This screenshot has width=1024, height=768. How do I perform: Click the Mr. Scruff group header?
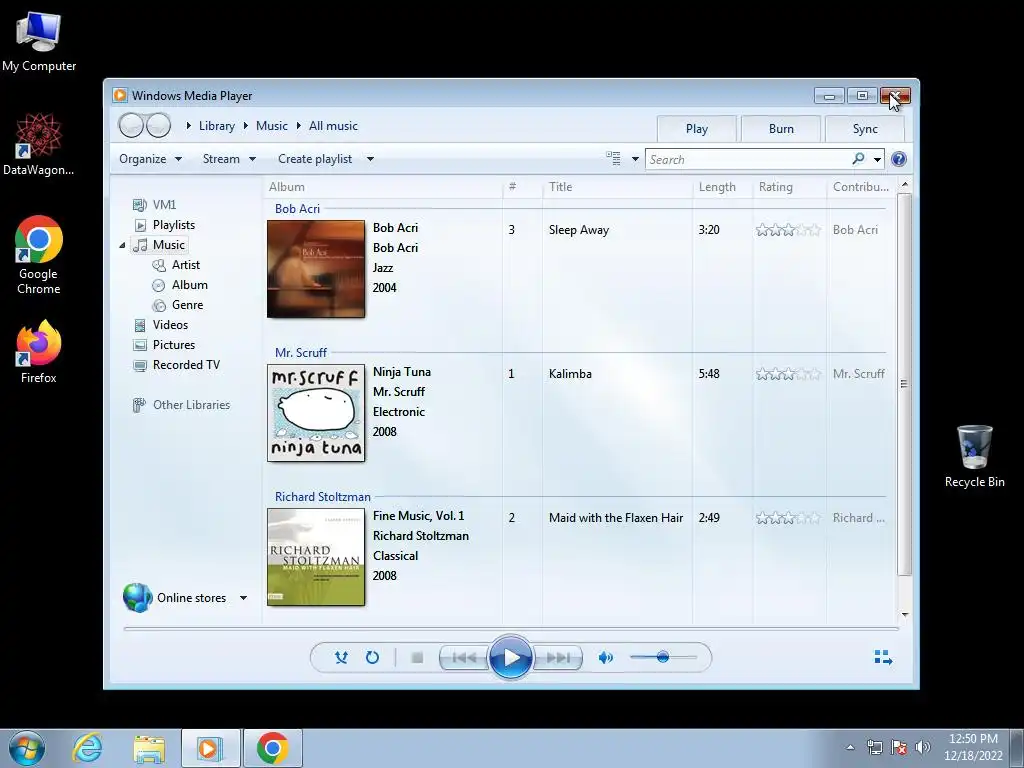click(300, 353)
